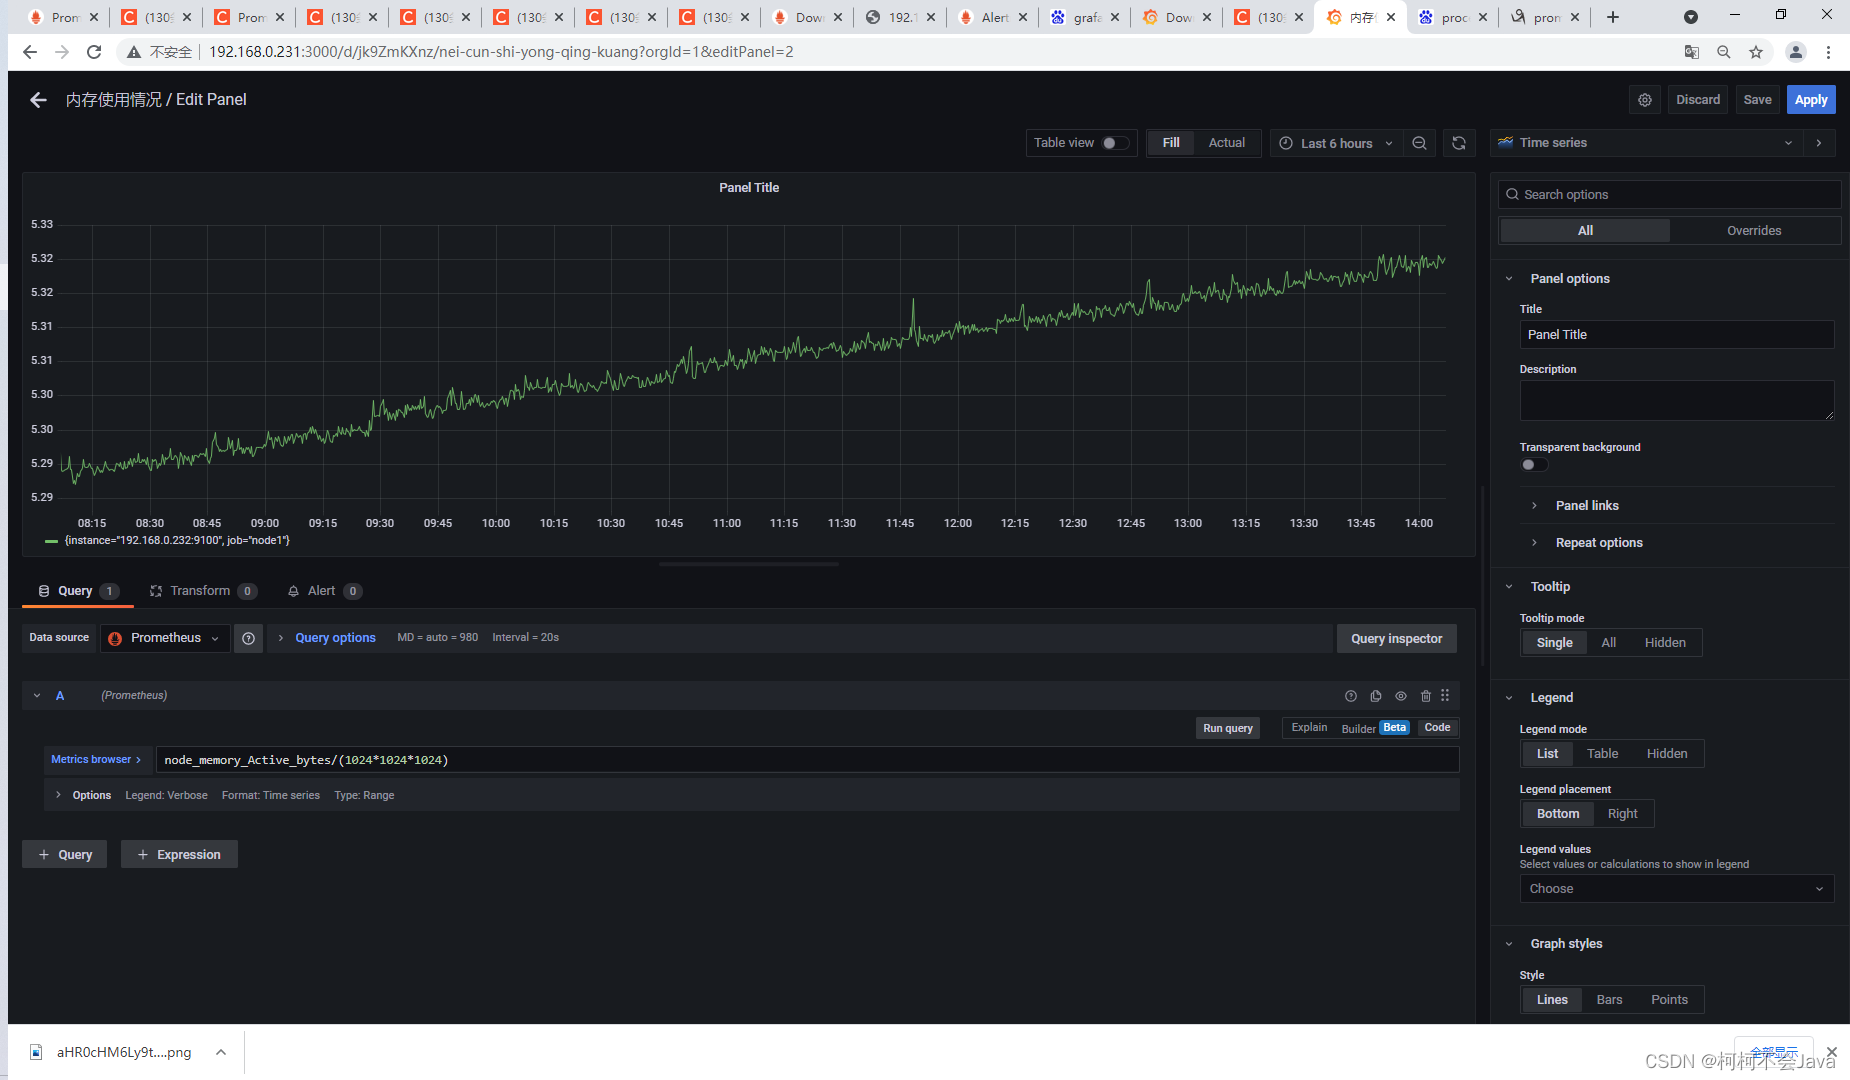Viewport: 1850px width, 1080px height.
Task: Go back using the panel editor arrow
Action: click(38, 100)
